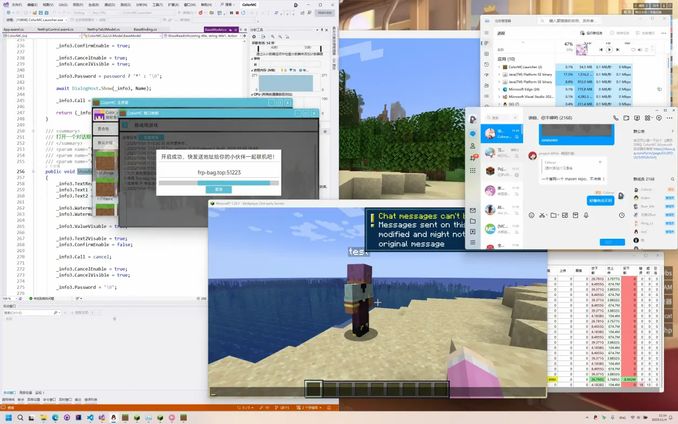
Task: Click the microphone voice message icon in QQ
Action: tap(586, 215)
